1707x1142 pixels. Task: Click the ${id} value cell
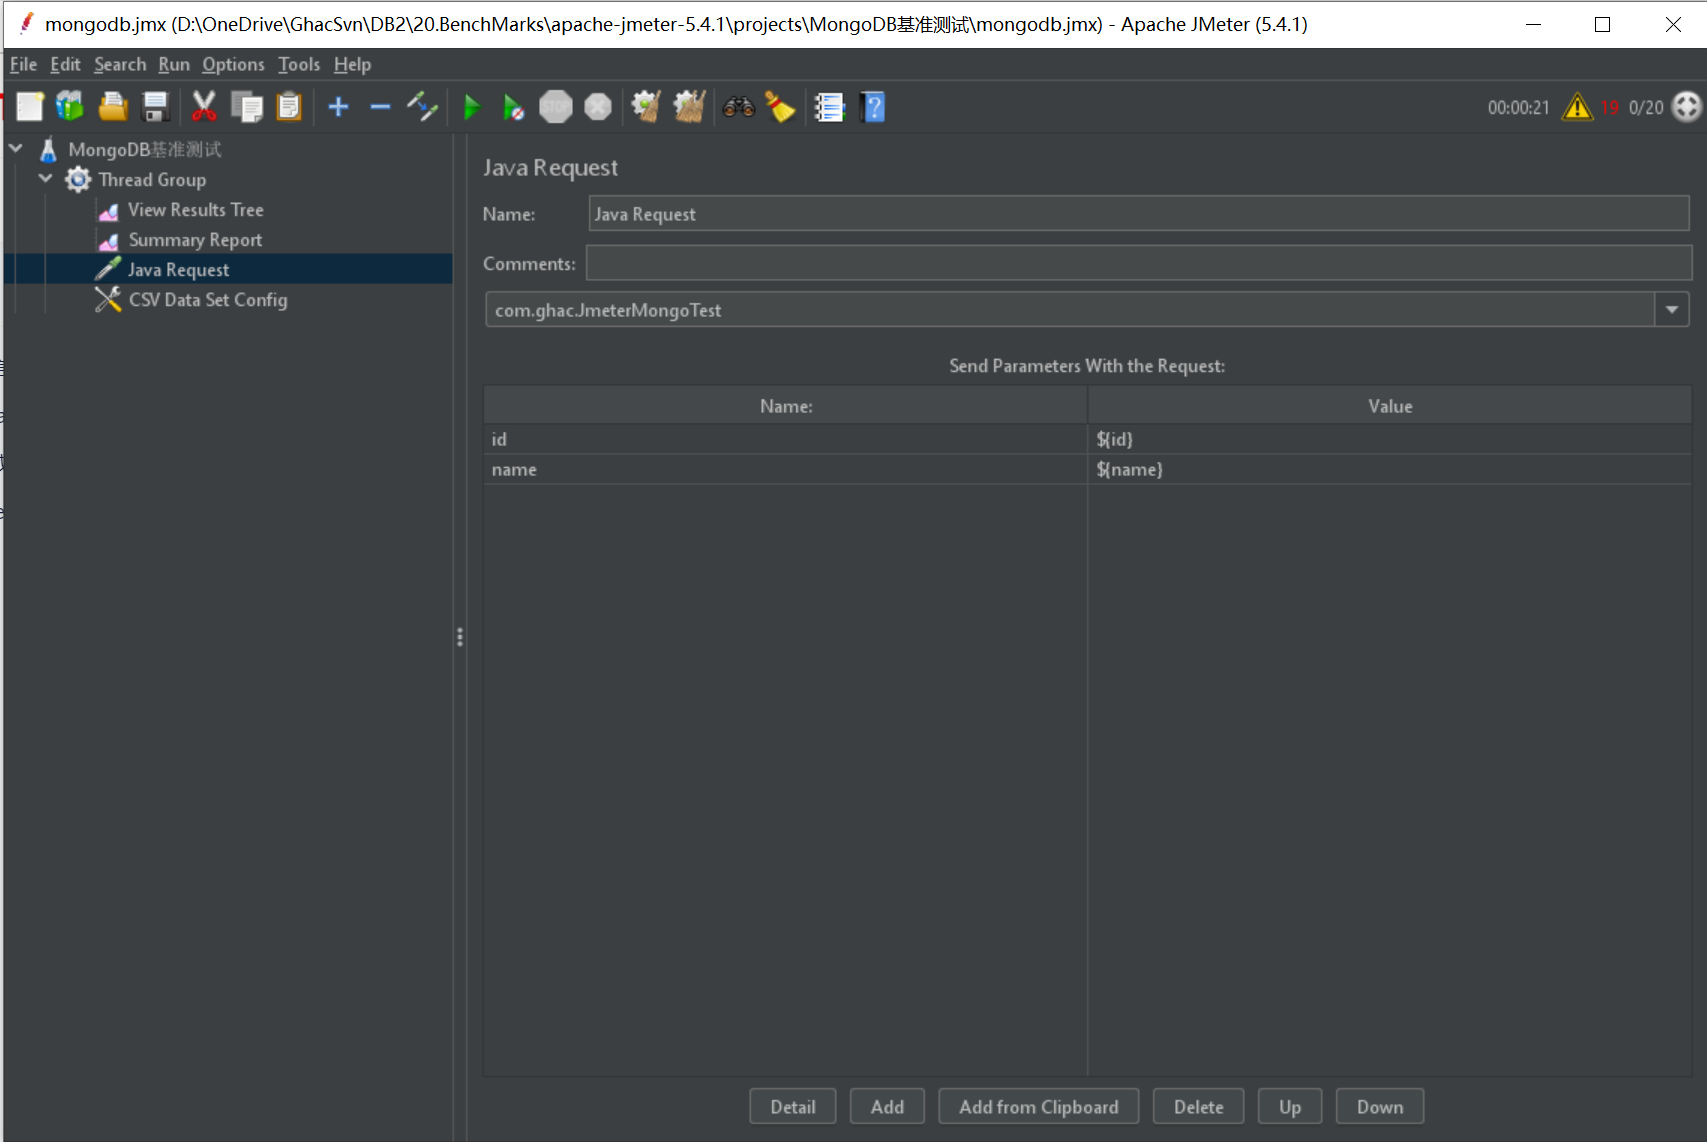tap(1390, 439)
